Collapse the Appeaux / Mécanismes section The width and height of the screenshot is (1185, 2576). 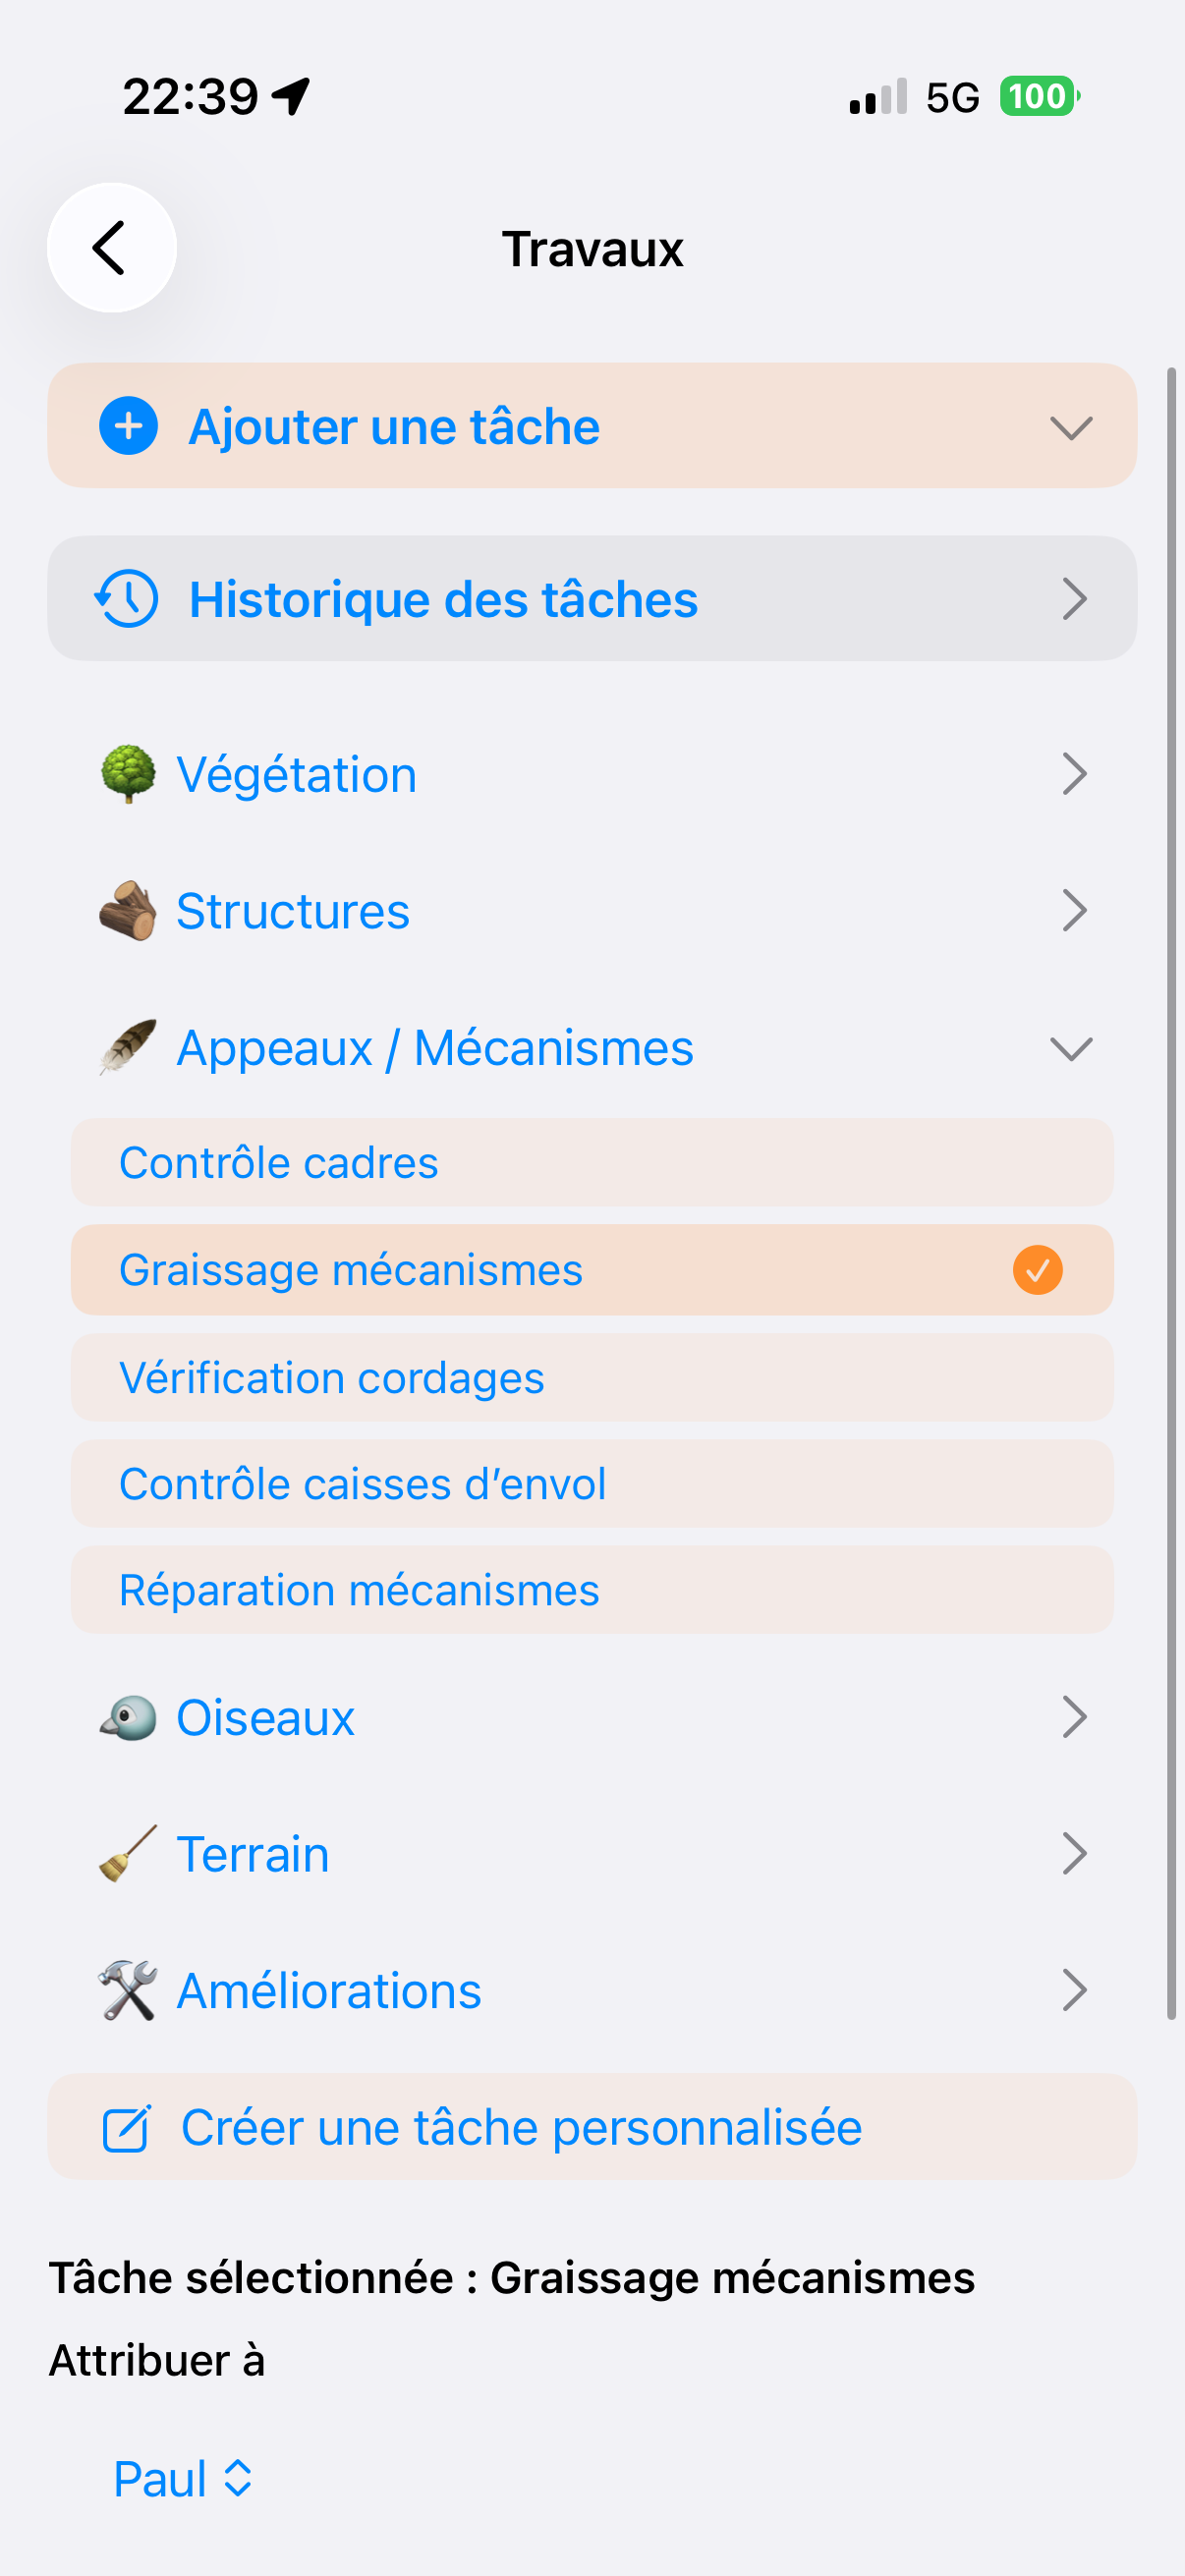point(1071,1048)
